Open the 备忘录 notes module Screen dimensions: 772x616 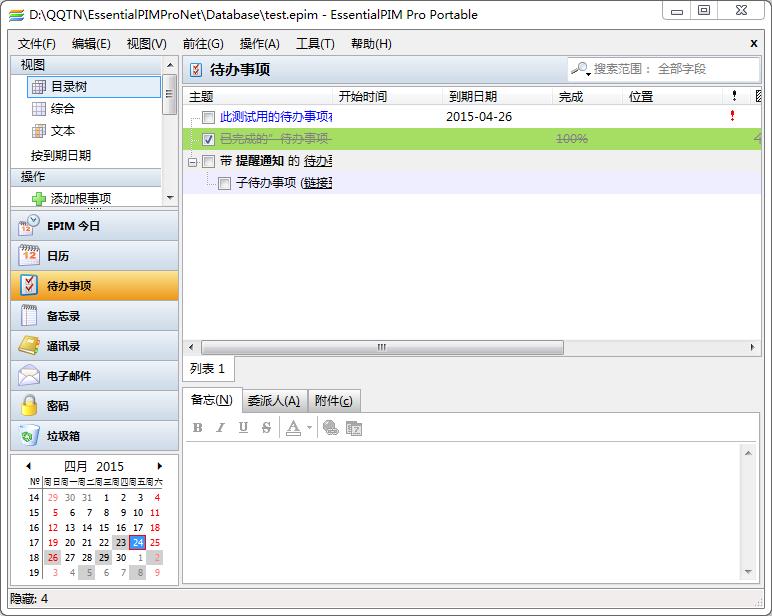(94, 316)
